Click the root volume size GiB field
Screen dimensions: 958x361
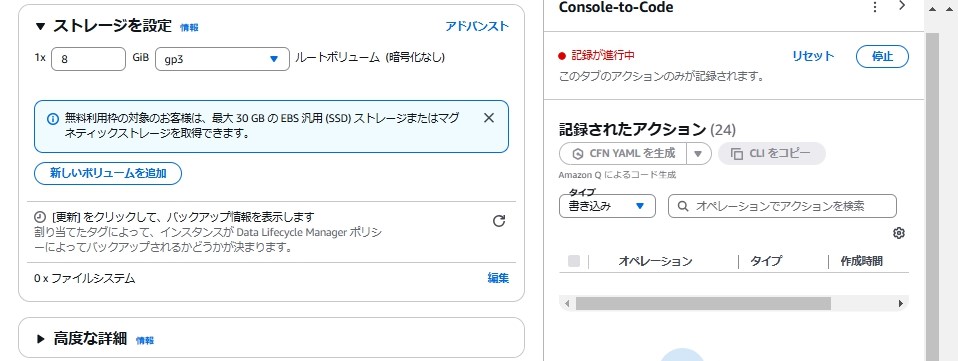89,59
